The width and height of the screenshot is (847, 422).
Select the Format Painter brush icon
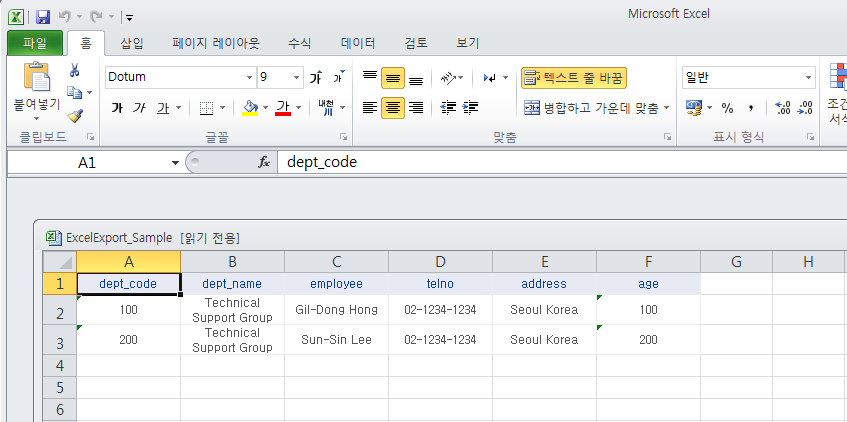[75, 115]
